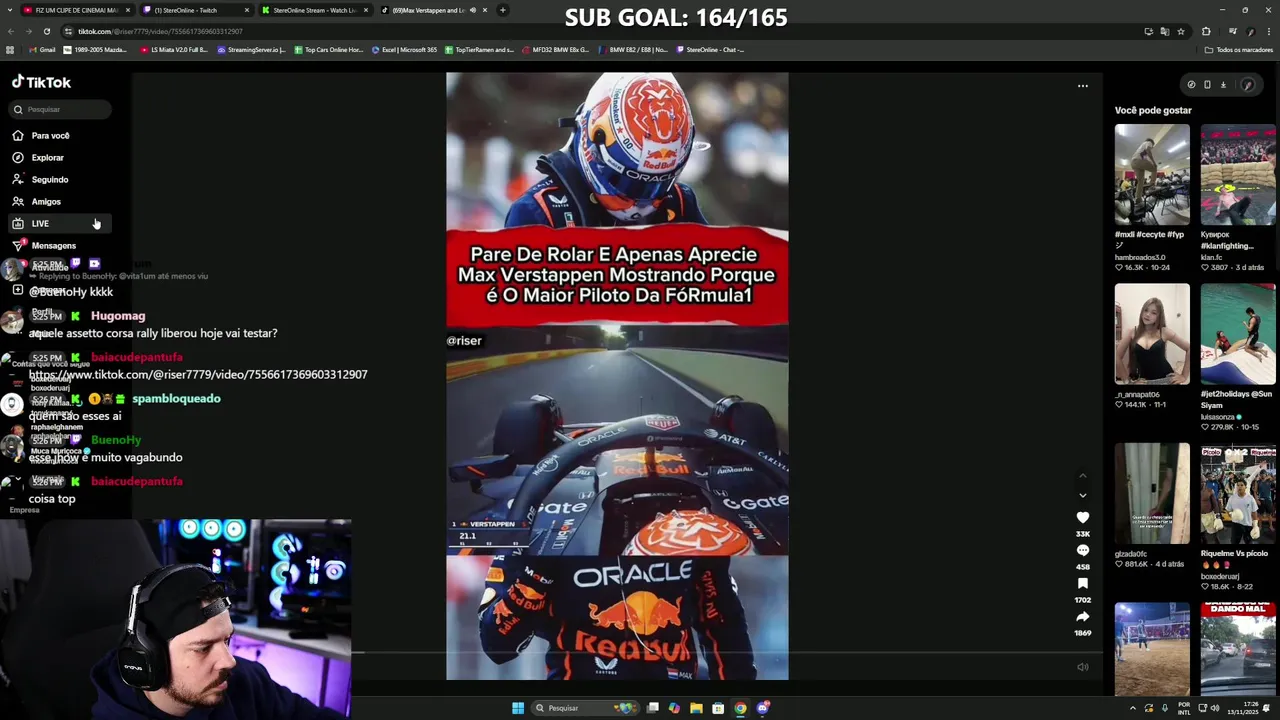Switch to FIZ UM CLIPE DE CINEMA tab
The width and height of the screenshot is (1280, 720).
click(x=76, y=10)
